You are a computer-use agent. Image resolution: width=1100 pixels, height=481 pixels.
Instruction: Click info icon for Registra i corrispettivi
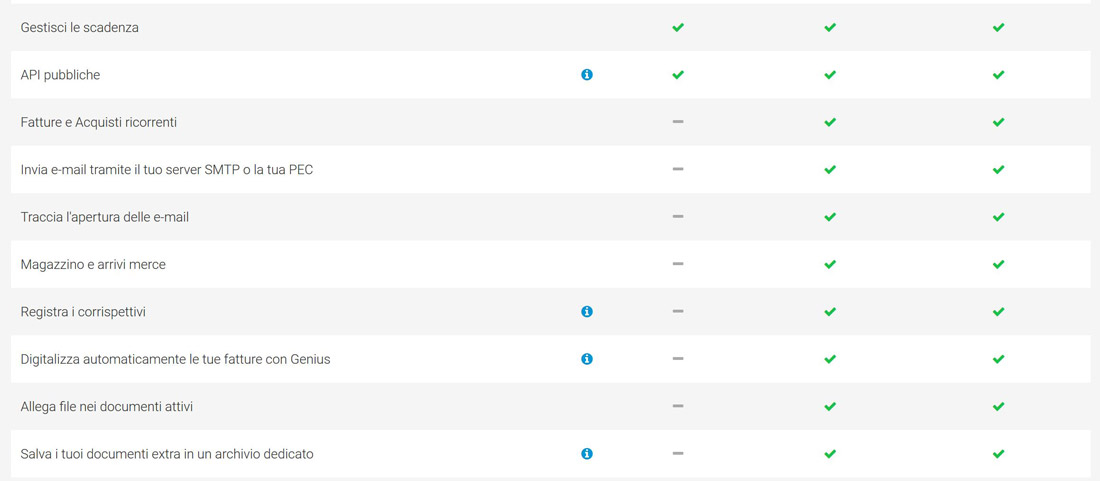[587, 311]
